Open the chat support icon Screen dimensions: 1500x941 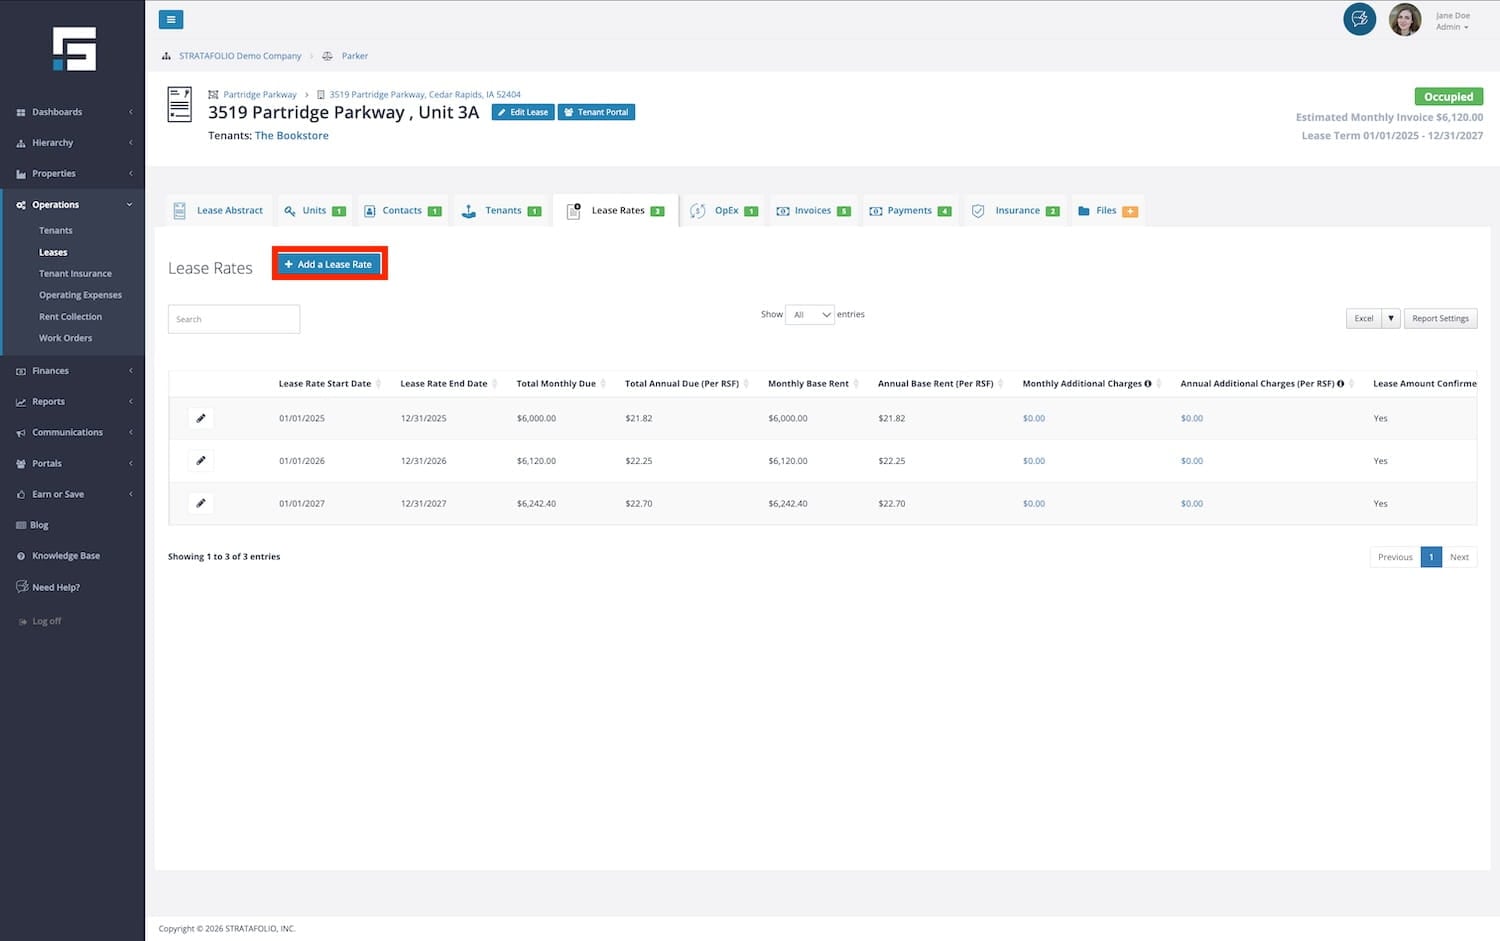pyautogui.click(x=1359, y=19)
